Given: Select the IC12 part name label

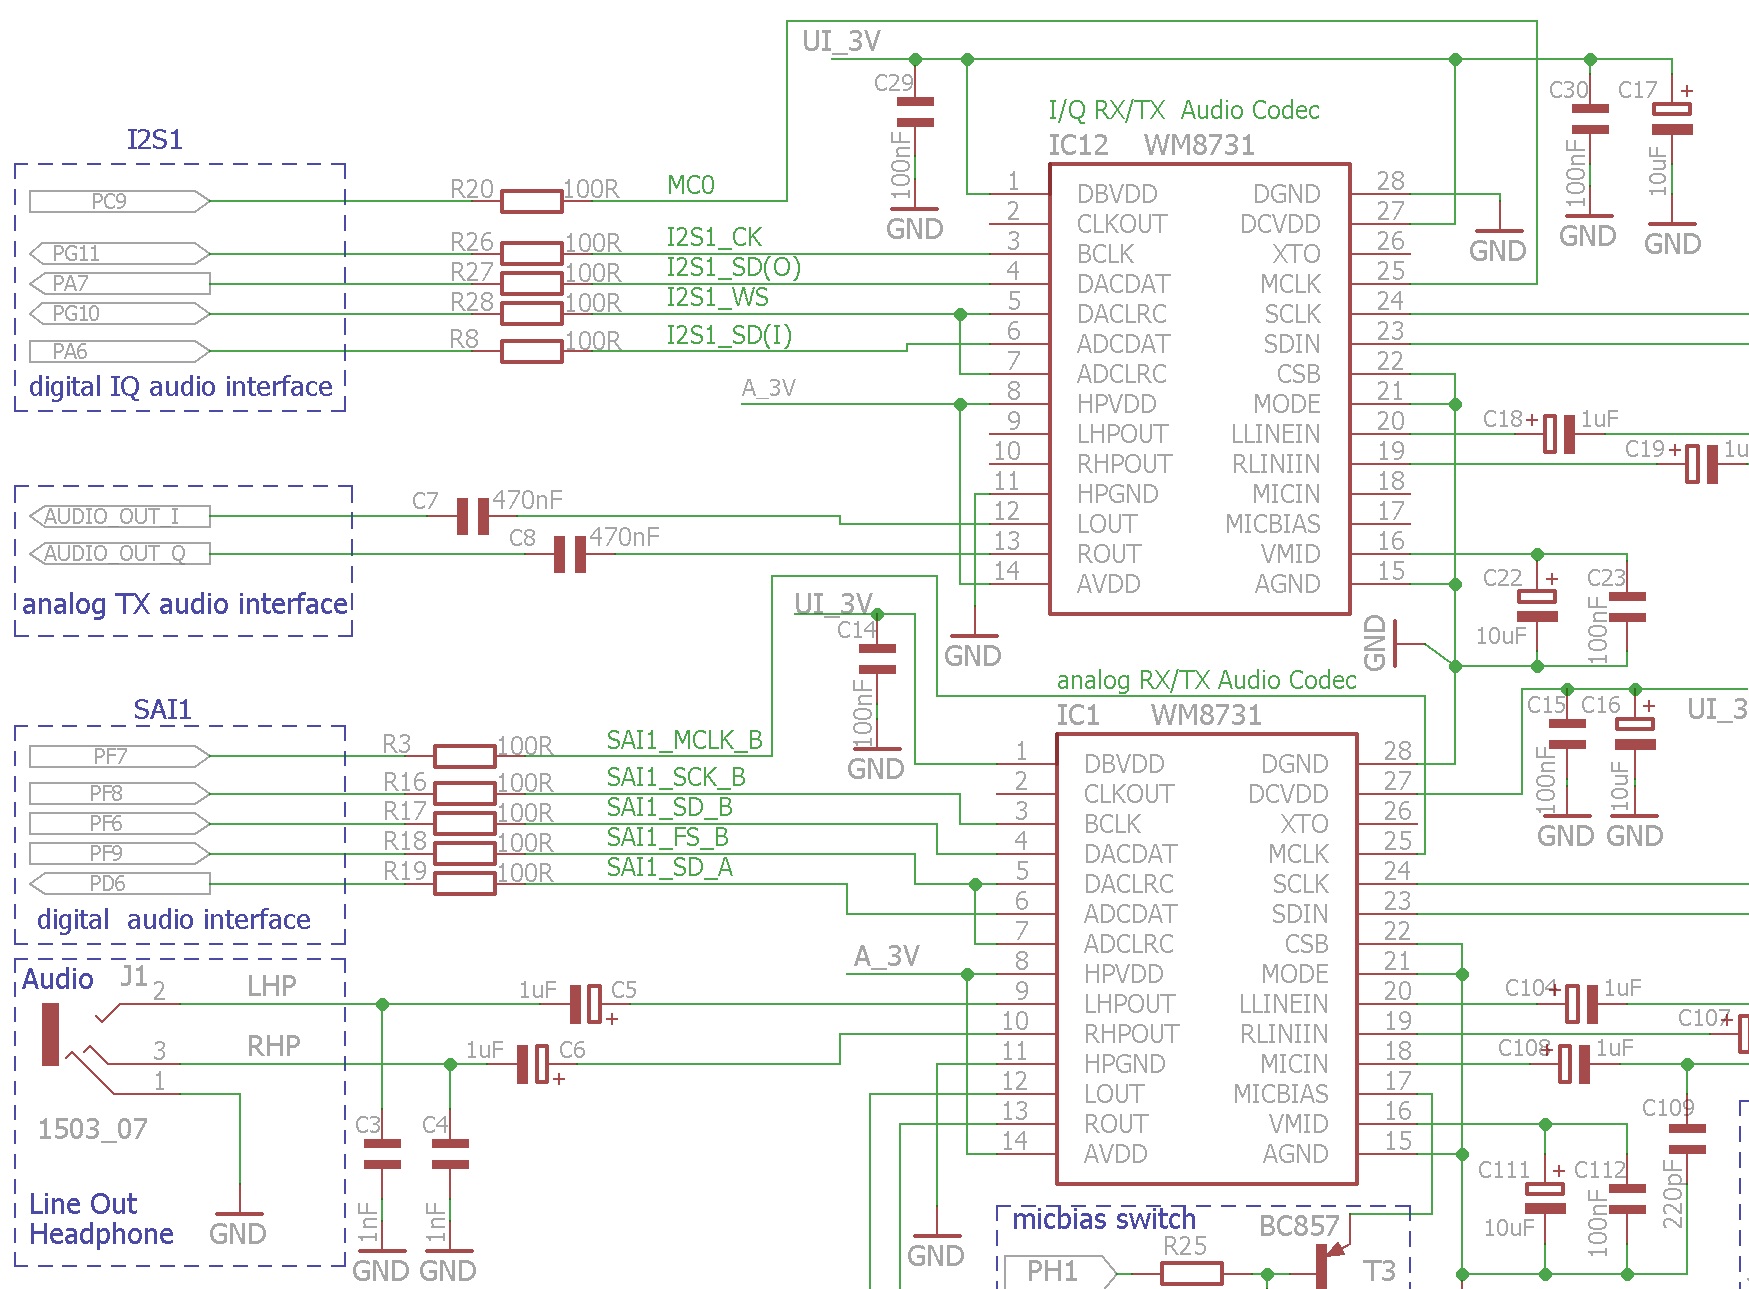Looking at the screenshot, I should point(1078,146).
